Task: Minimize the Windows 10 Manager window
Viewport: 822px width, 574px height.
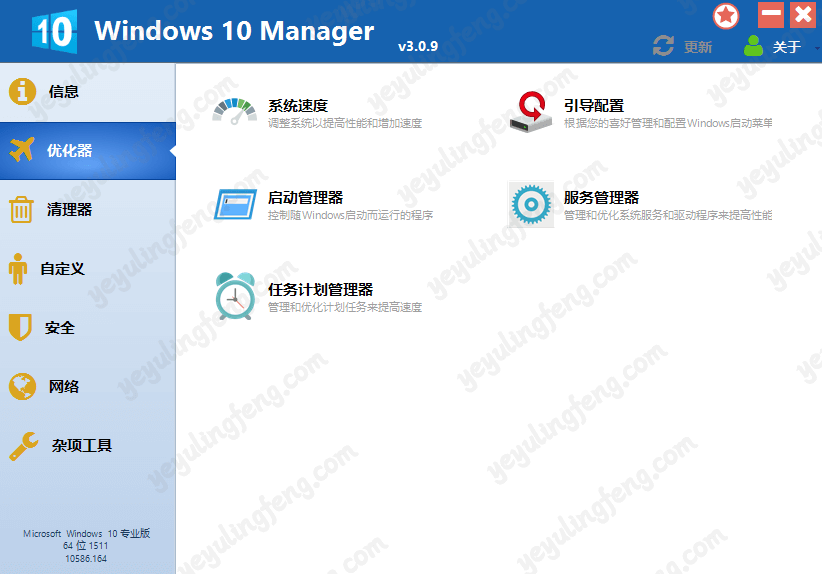Action: tap(771, 14)
